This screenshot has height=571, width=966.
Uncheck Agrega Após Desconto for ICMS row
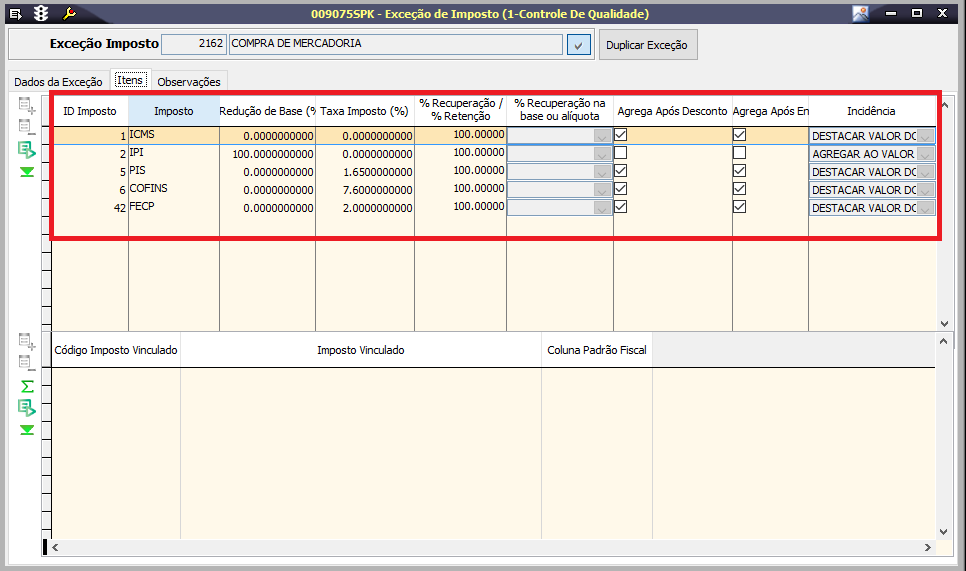pyautogui.click(x=621, y=135)
